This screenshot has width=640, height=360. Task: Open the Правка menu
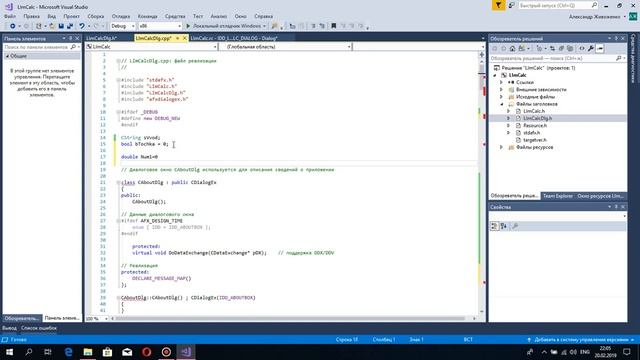[x=31, y=16]
